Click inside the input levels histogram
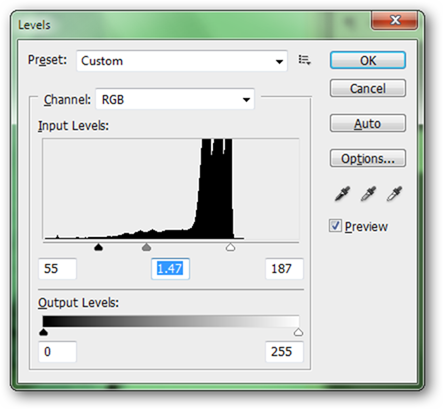 [171, 189]
